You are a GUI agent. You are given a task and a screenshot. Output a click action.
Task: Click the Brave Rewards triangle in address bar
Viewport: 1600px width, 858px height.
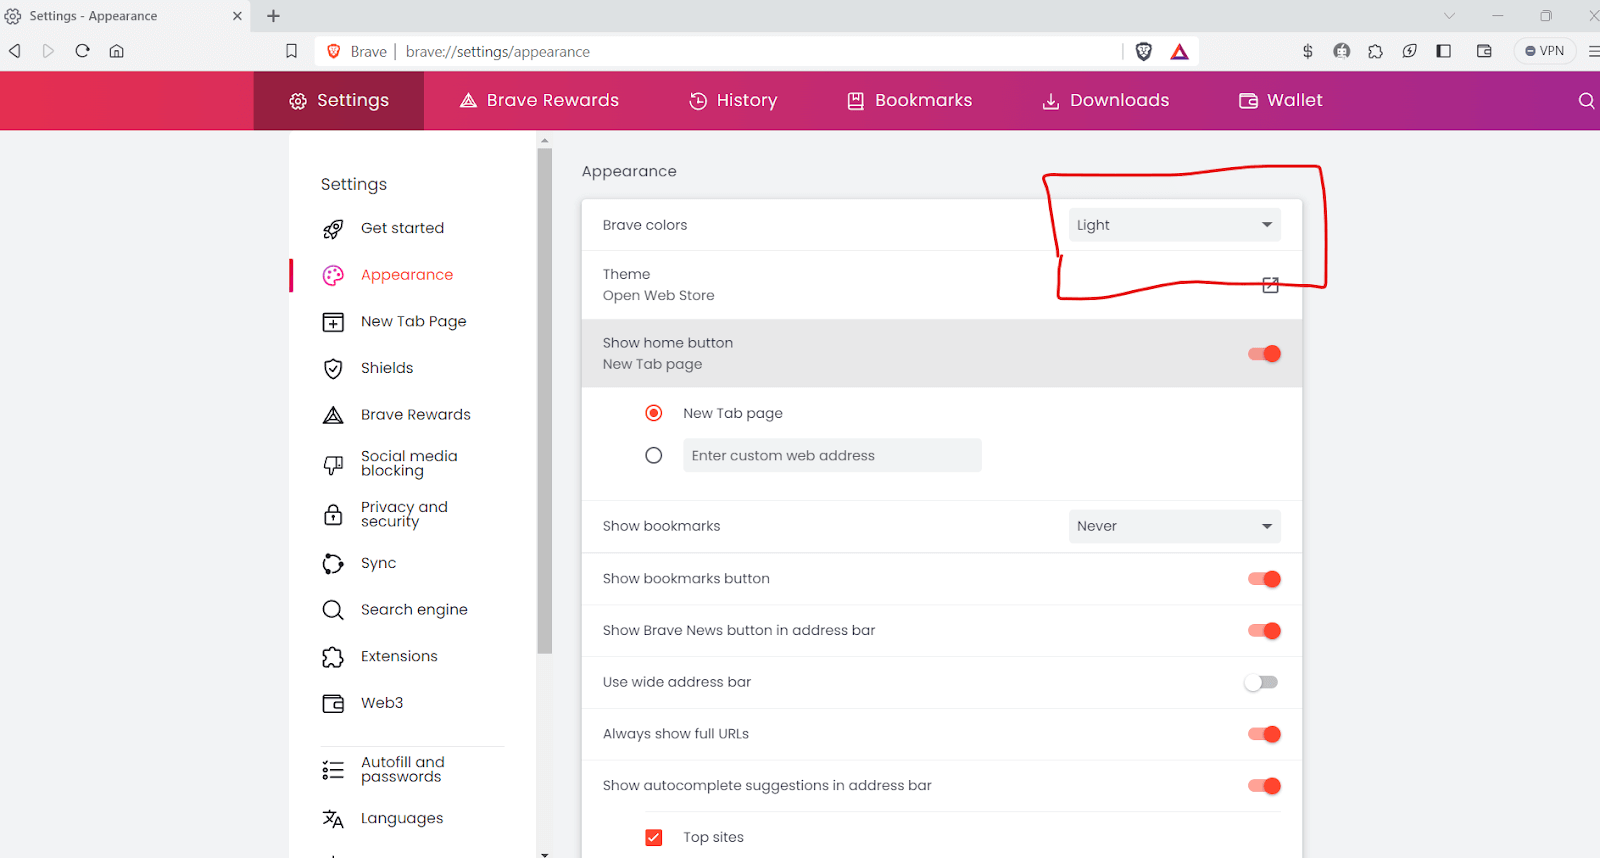point(1180,51)
